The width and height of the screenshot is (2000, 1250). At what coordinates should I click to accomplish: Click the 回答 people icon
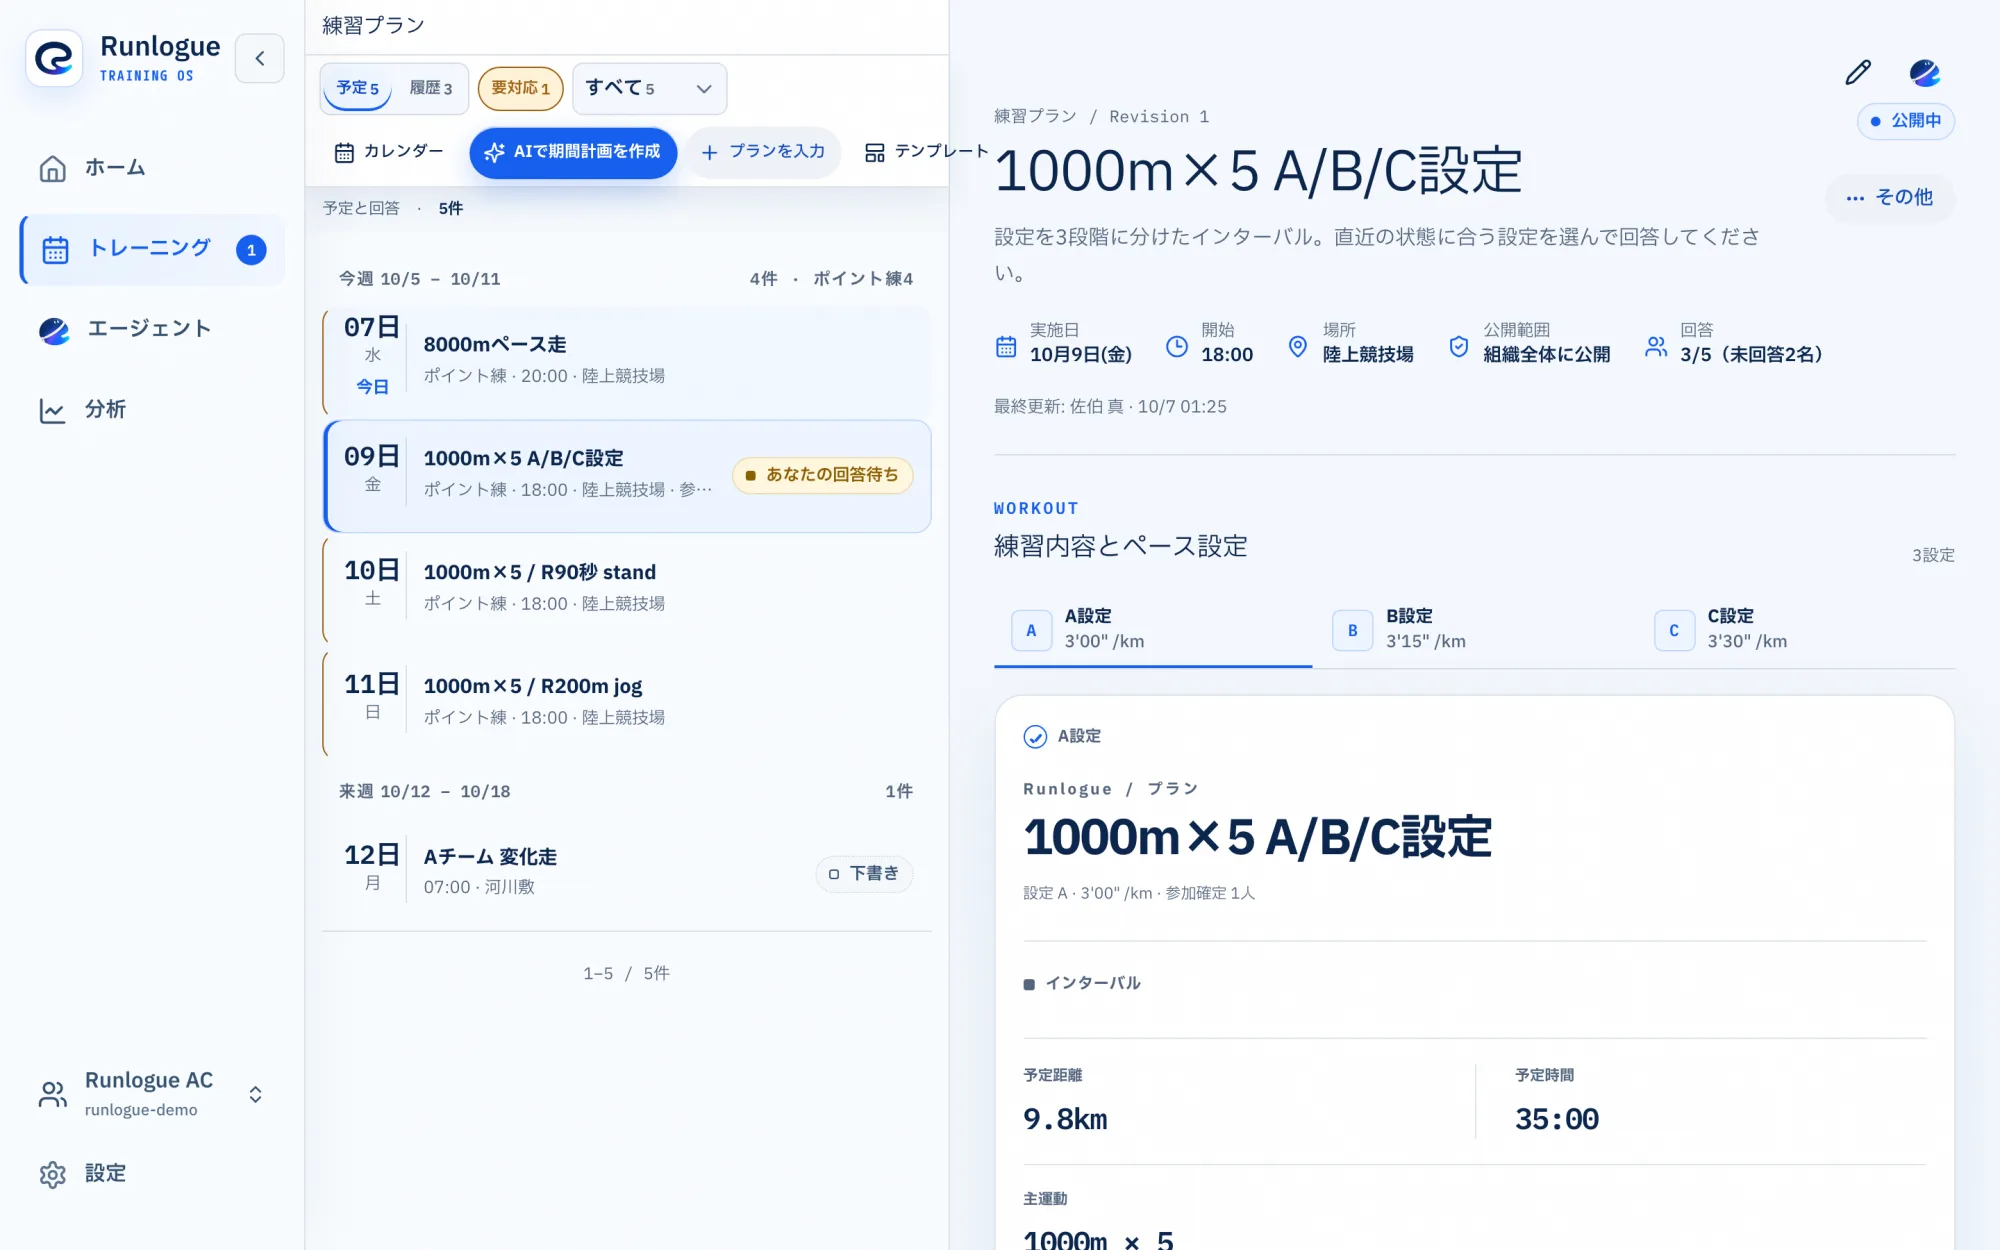(1656, 347)
